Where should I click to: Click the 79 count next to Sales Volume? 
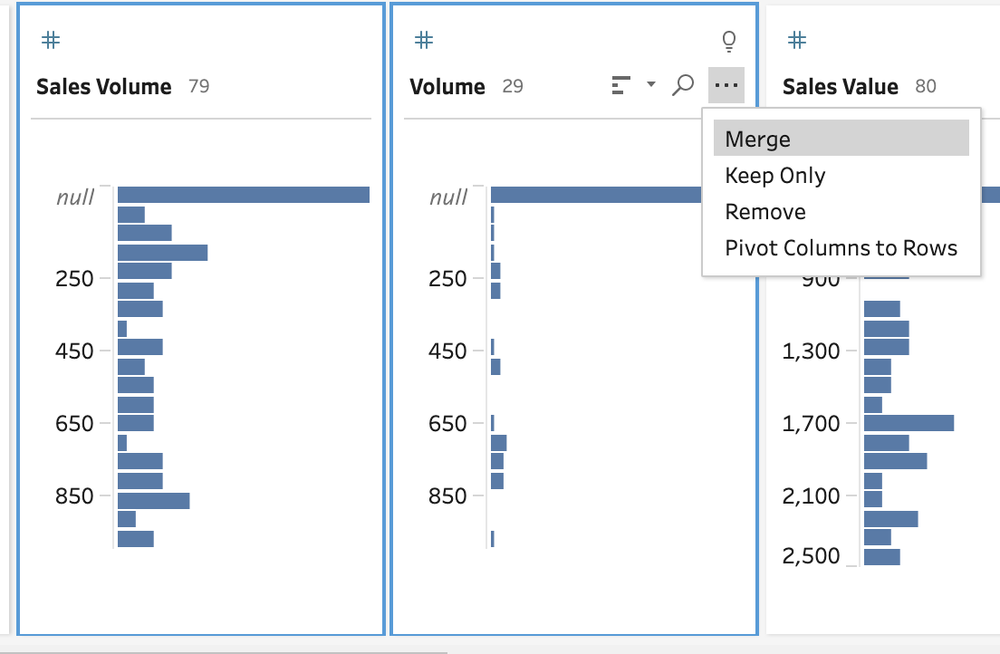(x=199, y=86)
